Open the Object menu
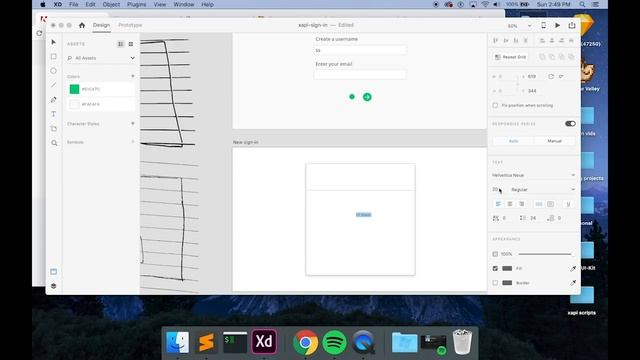Screen dimensions: 640x360 [x=111, y=4]
